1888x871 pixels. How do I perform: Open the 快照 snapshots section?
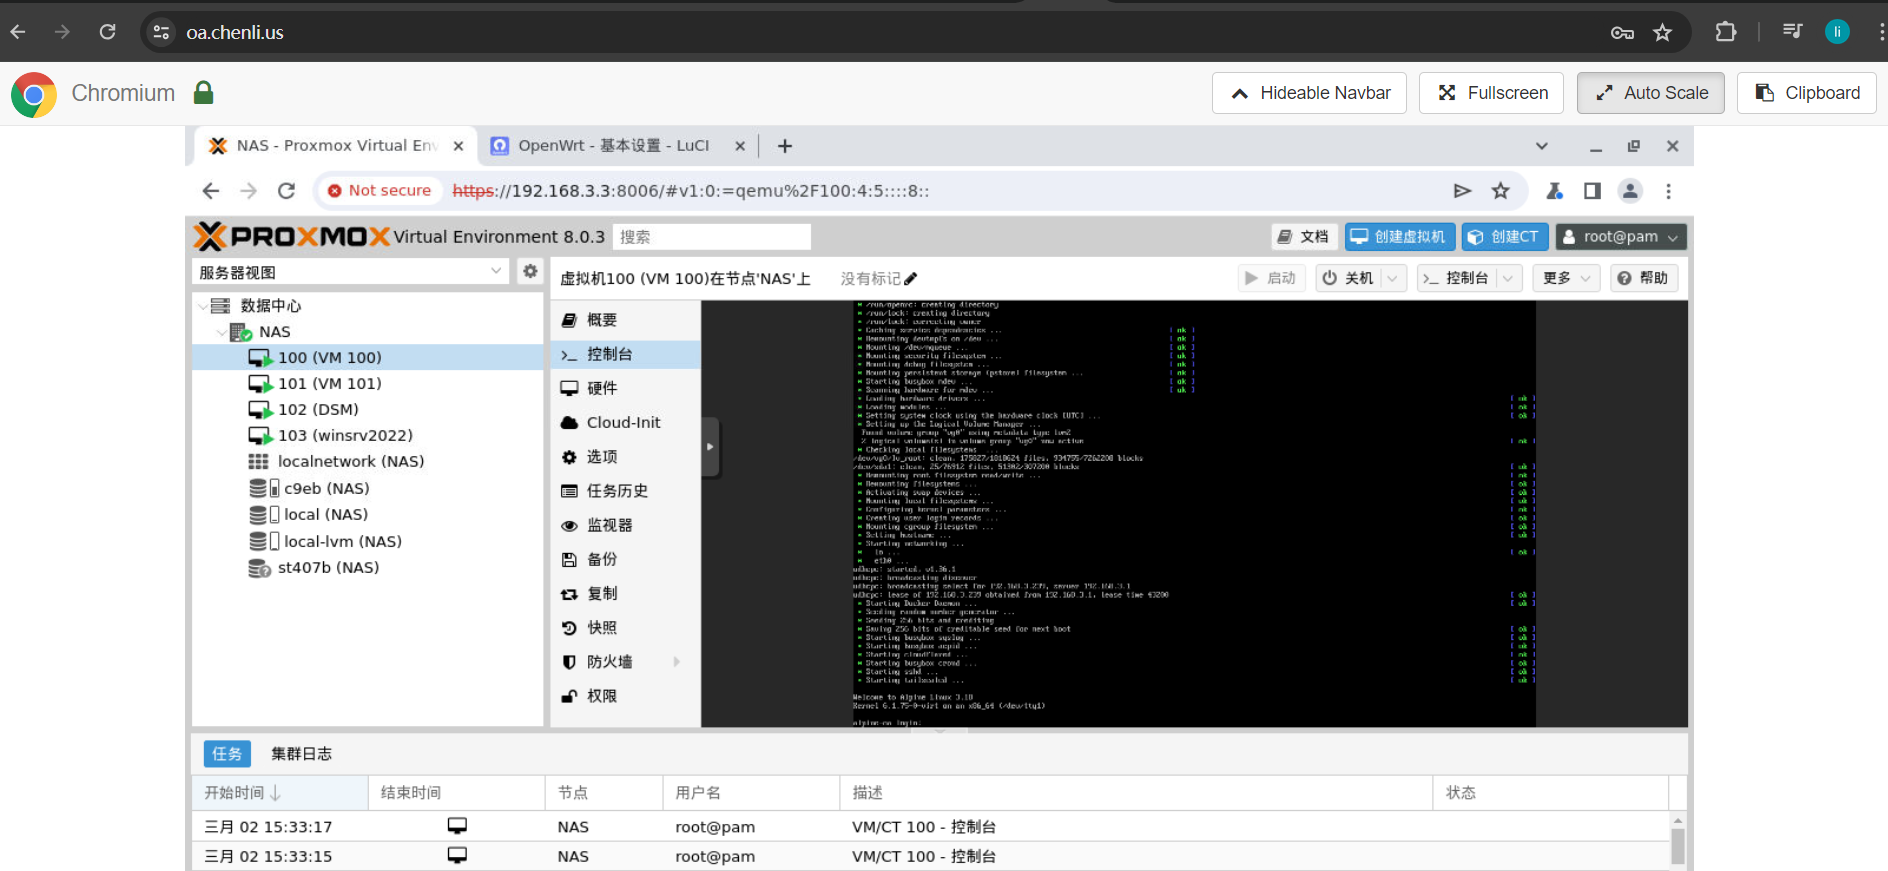[x=625, y=627]
